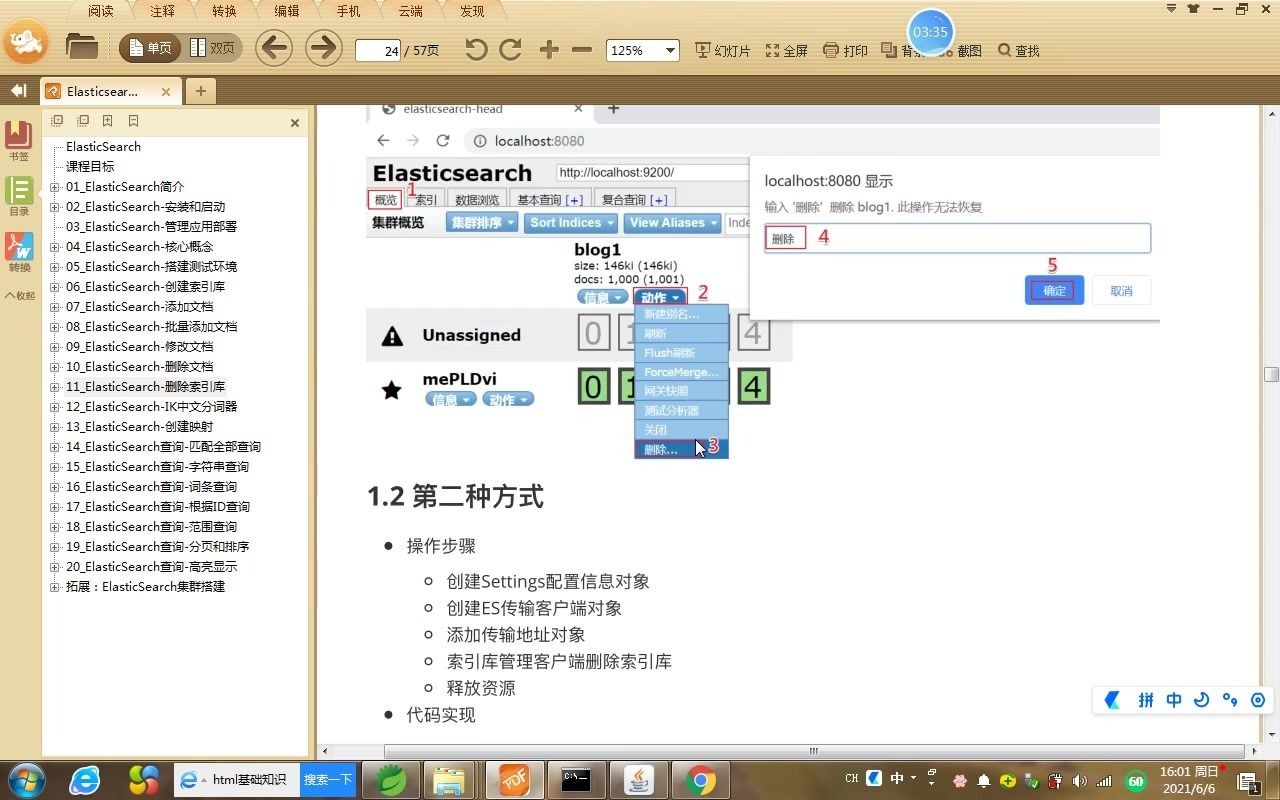Expand the 拓展：ElasticSearch集群搭建 outline node
This screenshot has width=1280, height=800.
coord(55,587)
